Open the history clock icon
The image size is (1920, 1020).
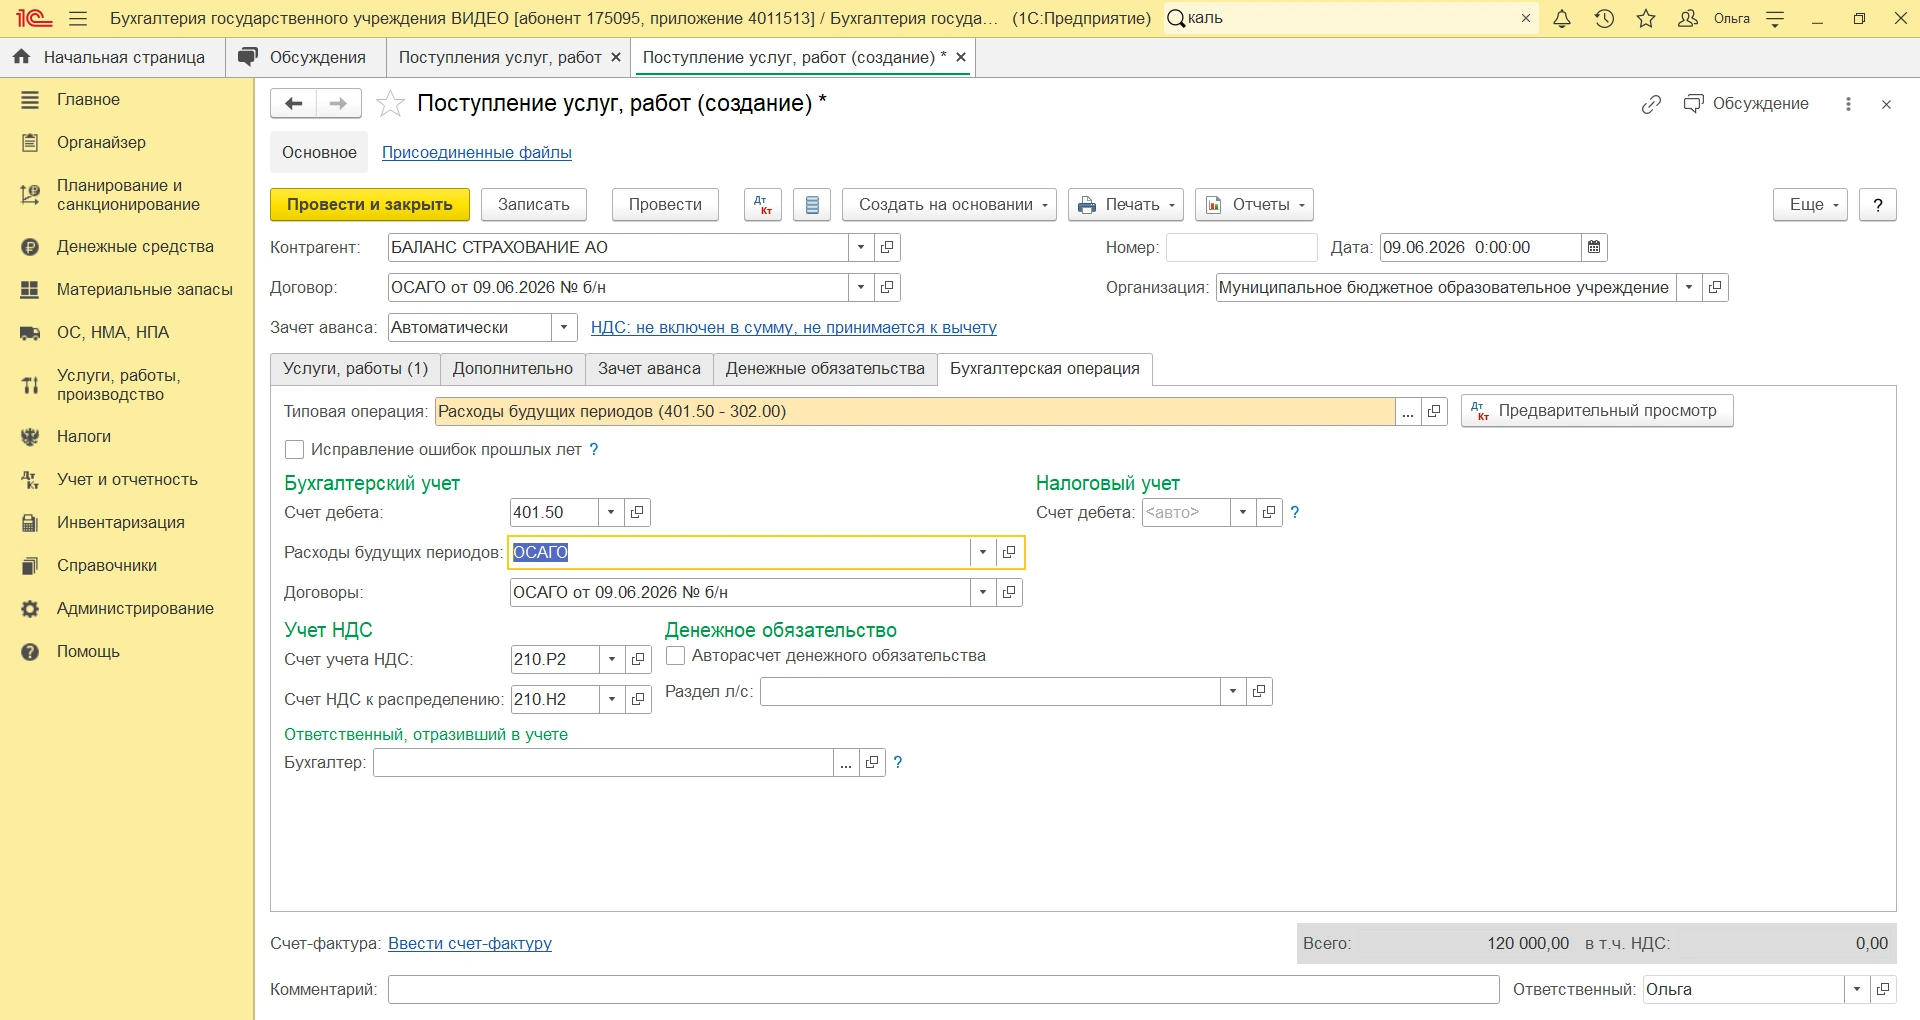pos(1604,18)
